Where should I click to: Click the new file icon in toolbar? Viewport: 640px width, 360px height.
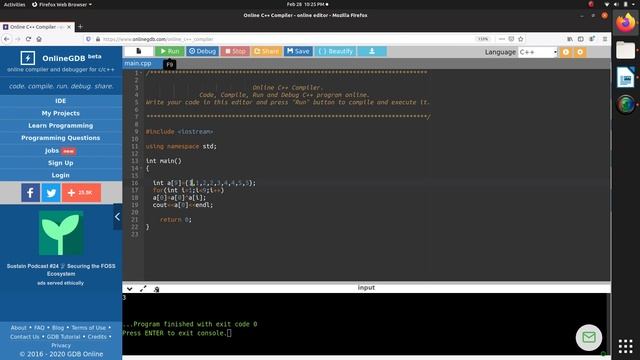[139, 51]
